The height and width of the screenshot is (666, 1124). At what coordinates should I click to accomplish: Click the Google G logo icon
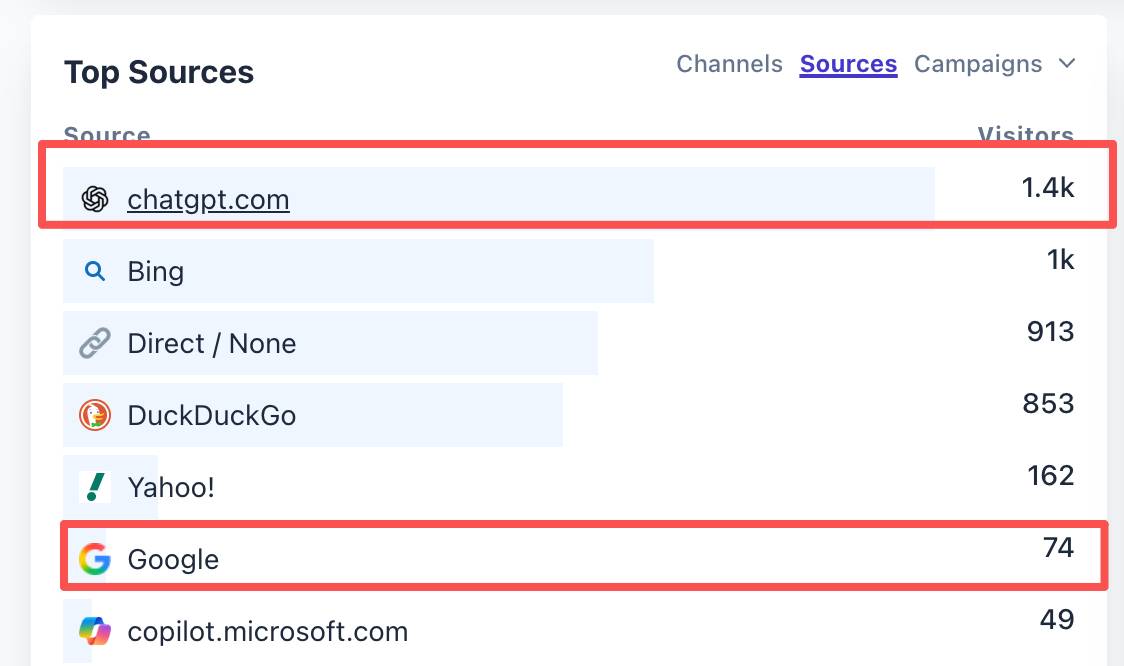(95, 559)
